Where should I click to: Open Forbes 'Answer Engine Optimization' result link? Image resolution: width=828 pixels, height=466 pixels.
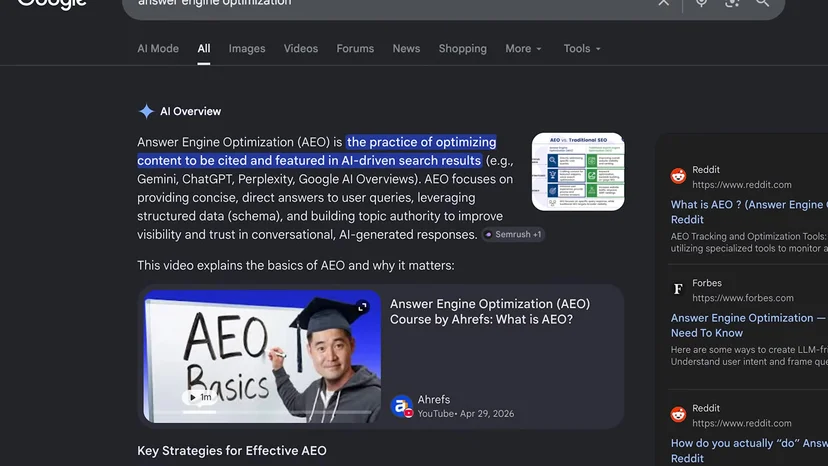point(749,325)
